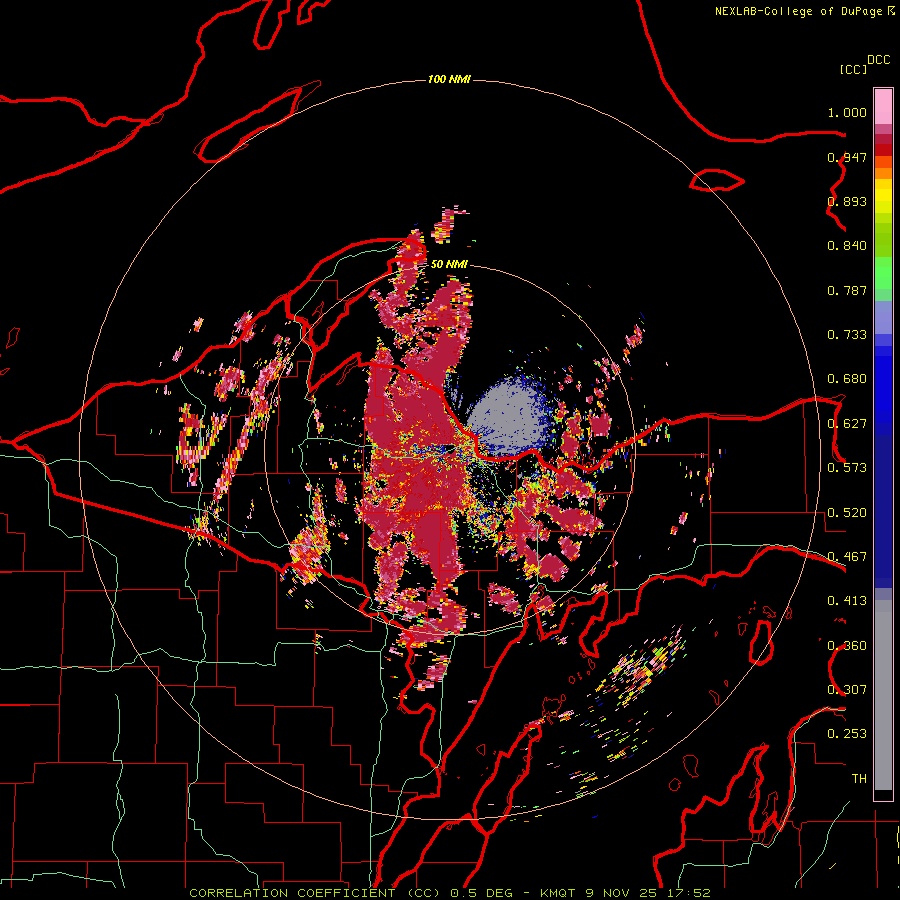Image resolution: width=900 pixels, height=900 pixels.
Task: Select the 0.253 legend value
Action: 847,734
